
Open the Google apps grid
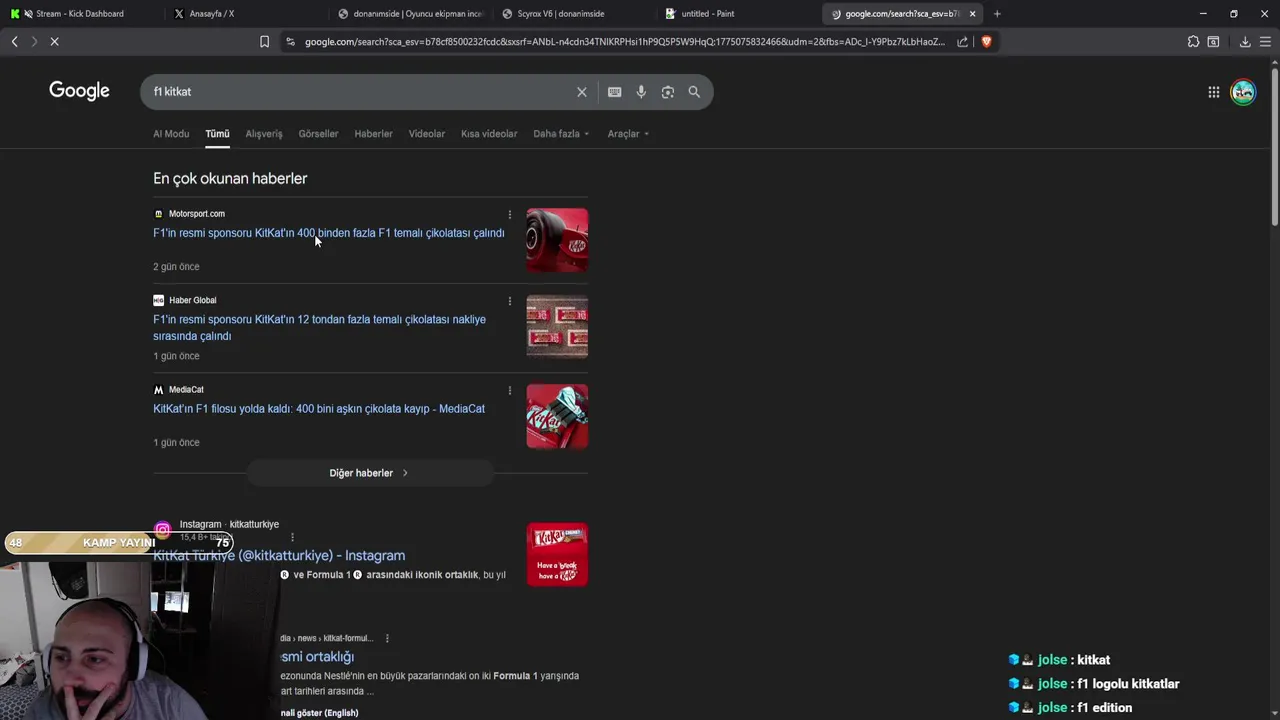1213,92
